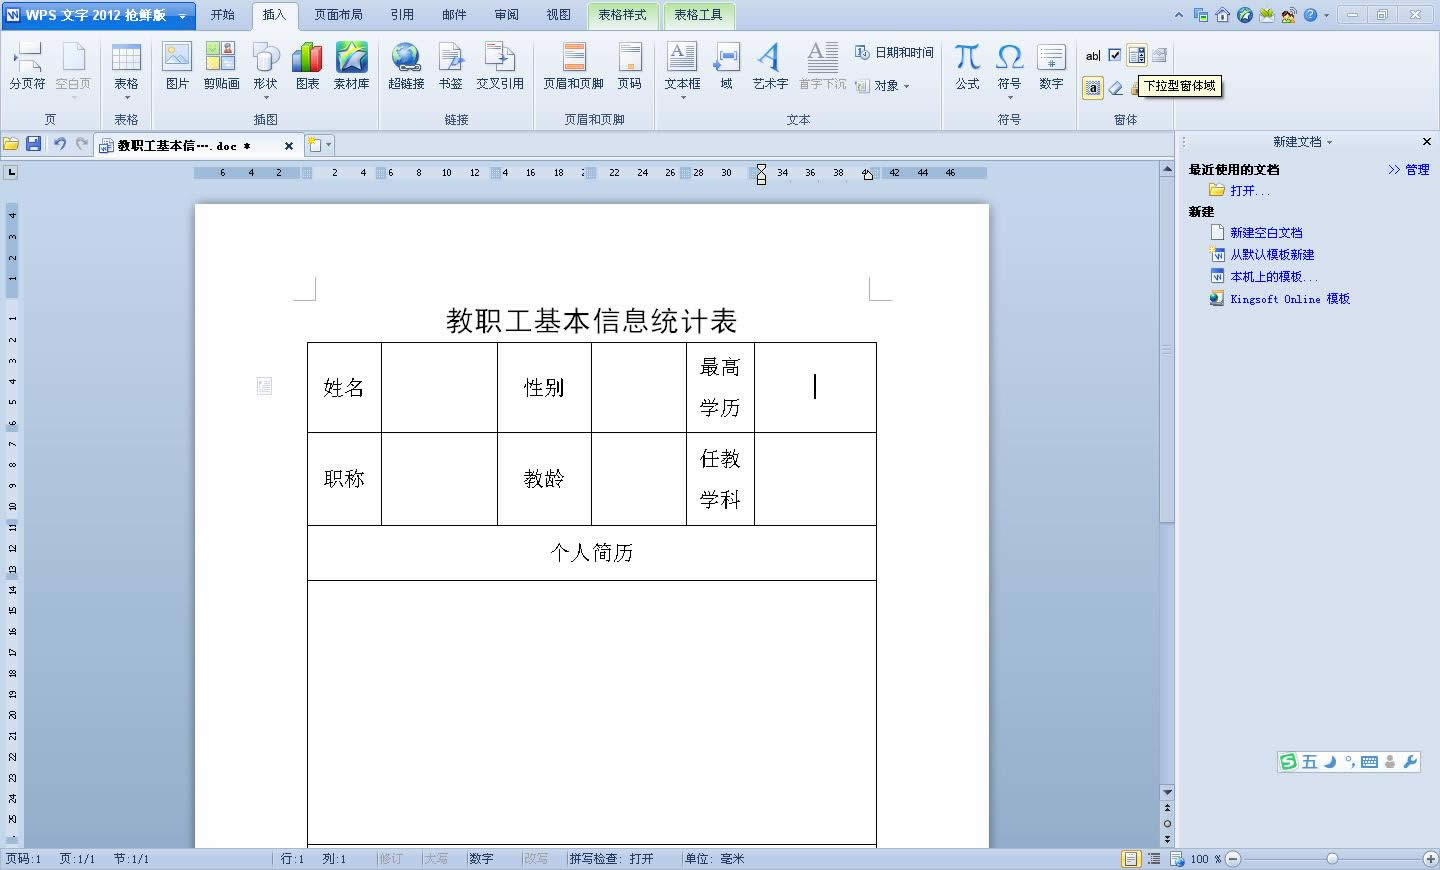Insert a chart with 图表

tap(307, 67)
